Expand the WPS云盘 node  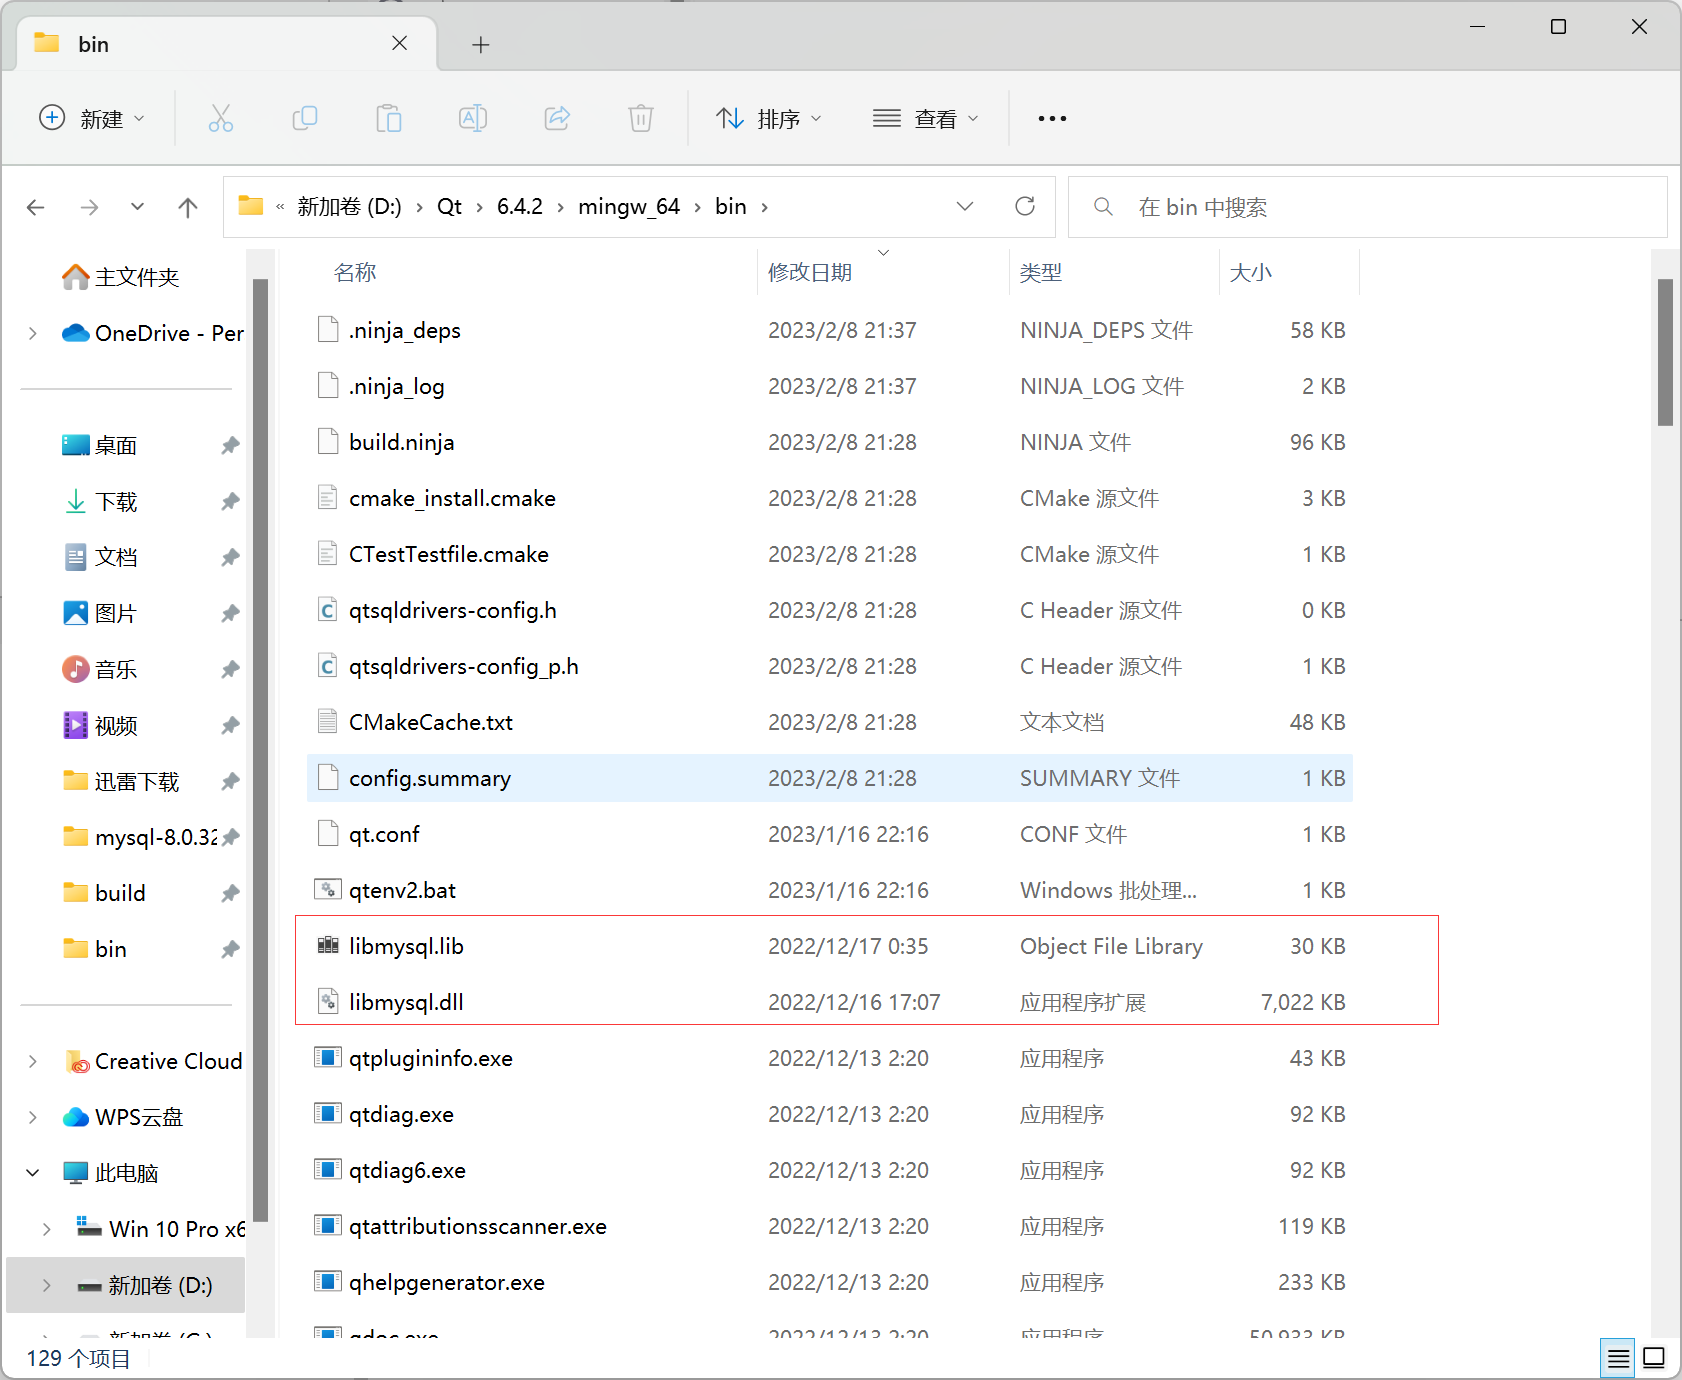33,1117
